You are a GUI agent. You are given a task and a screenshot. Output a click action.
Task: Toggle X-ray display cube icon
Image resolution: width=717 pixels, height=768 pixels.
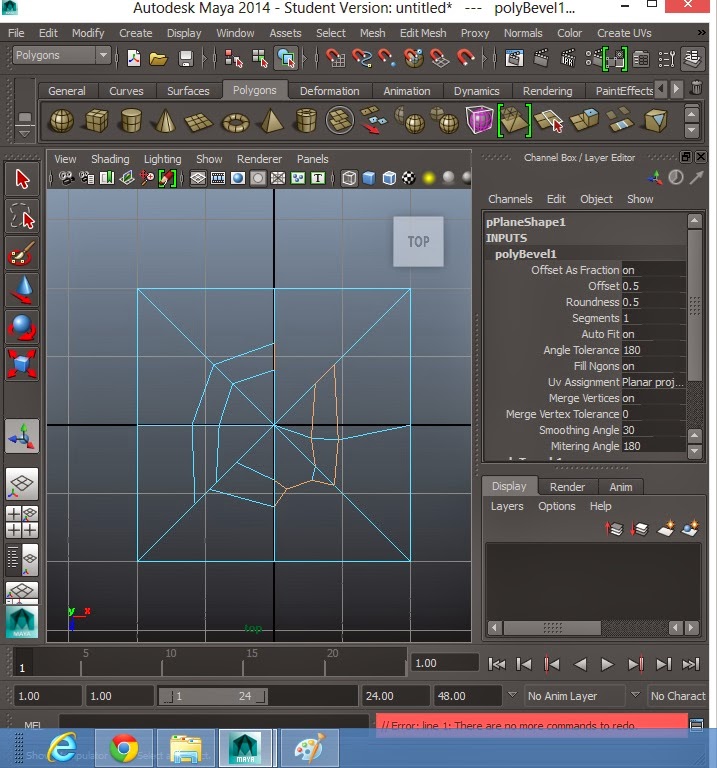tap(389, 178)
